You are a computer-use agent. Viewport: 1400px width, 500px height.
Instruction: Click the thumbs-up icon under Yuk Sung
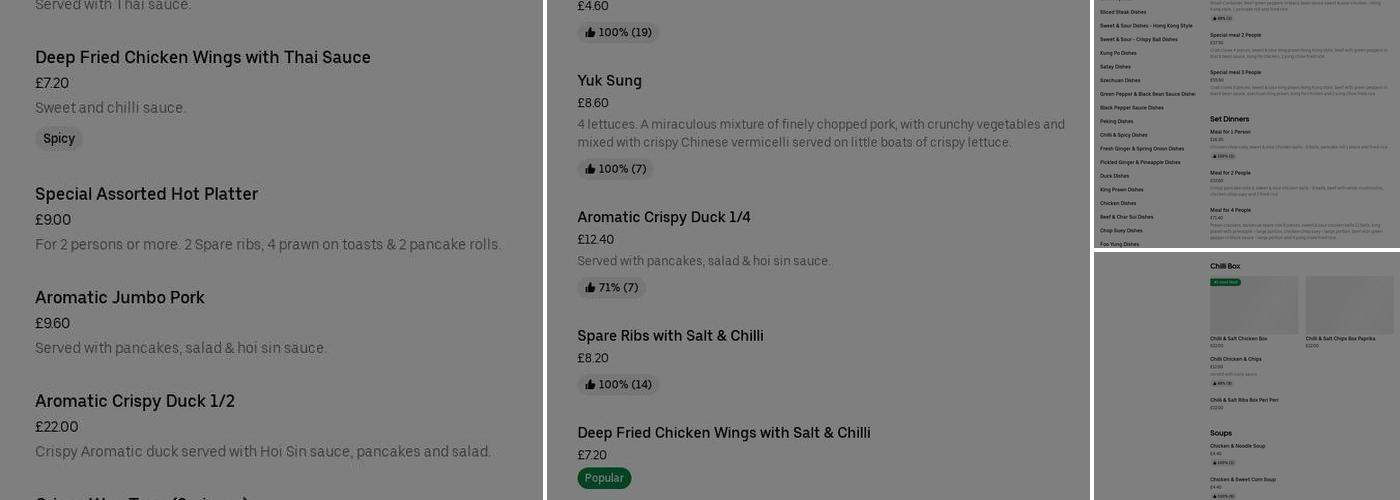pyautogui.click(x=590, y=169)
